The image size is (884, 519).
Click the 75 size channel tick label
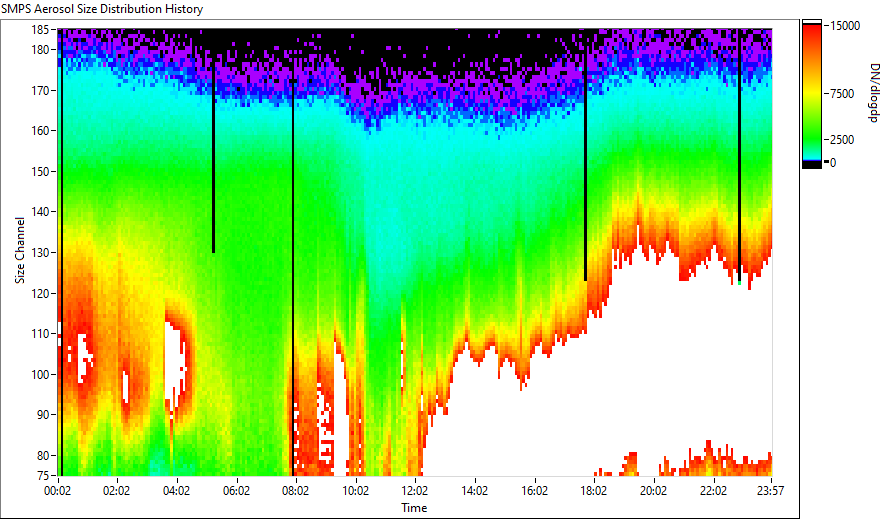pyautogui.click(x=43, y=475)
